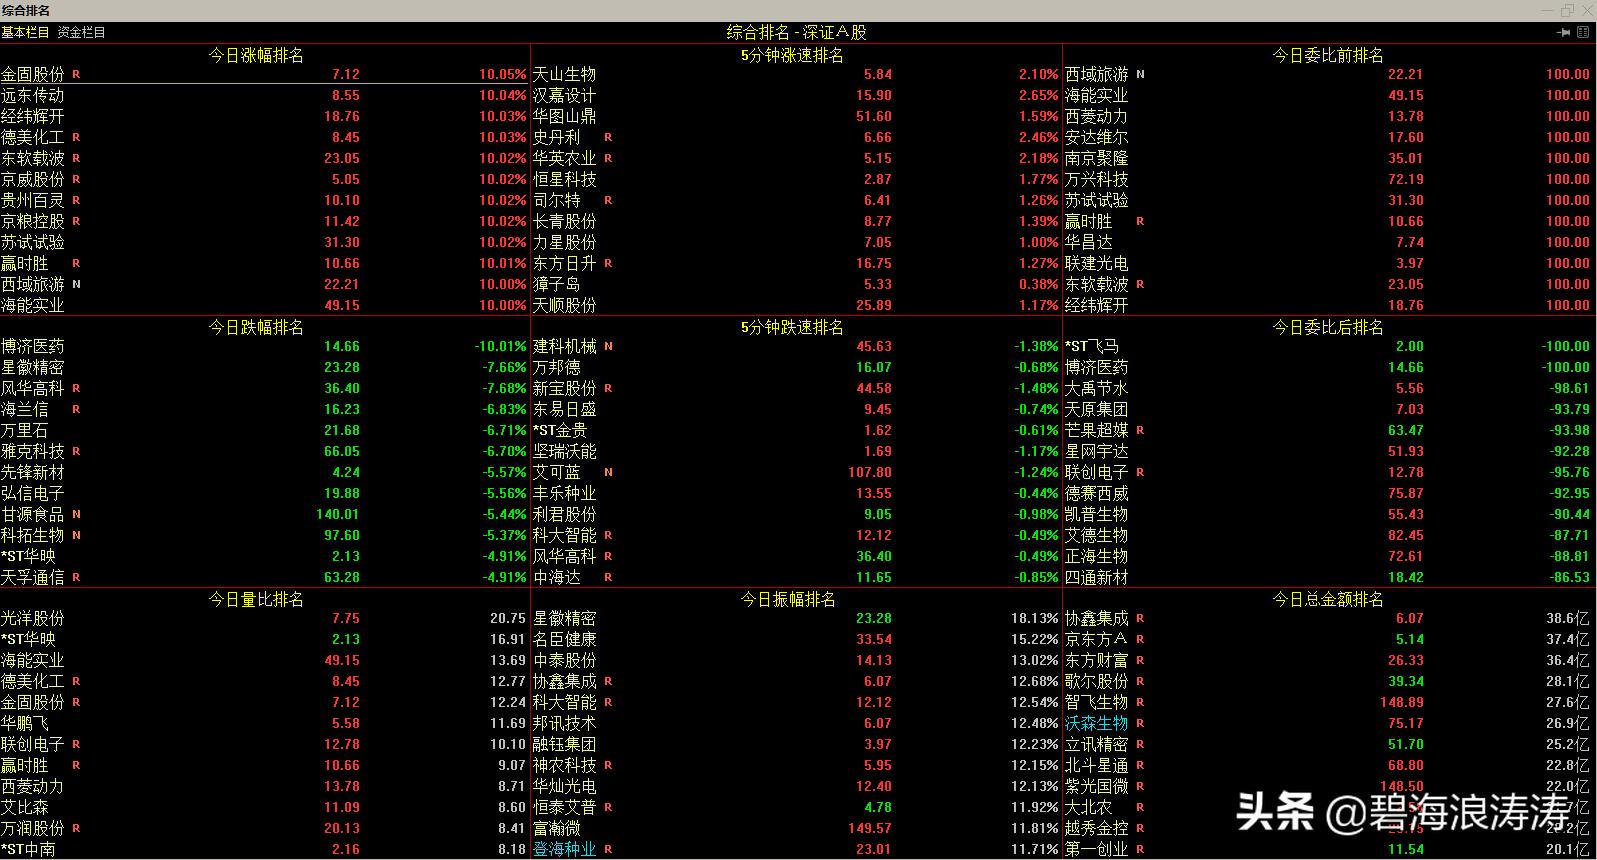The height and width of the screenshot is (860, 1597).
Task: Select 芒果超媒 row
Action: point(1328,430)
